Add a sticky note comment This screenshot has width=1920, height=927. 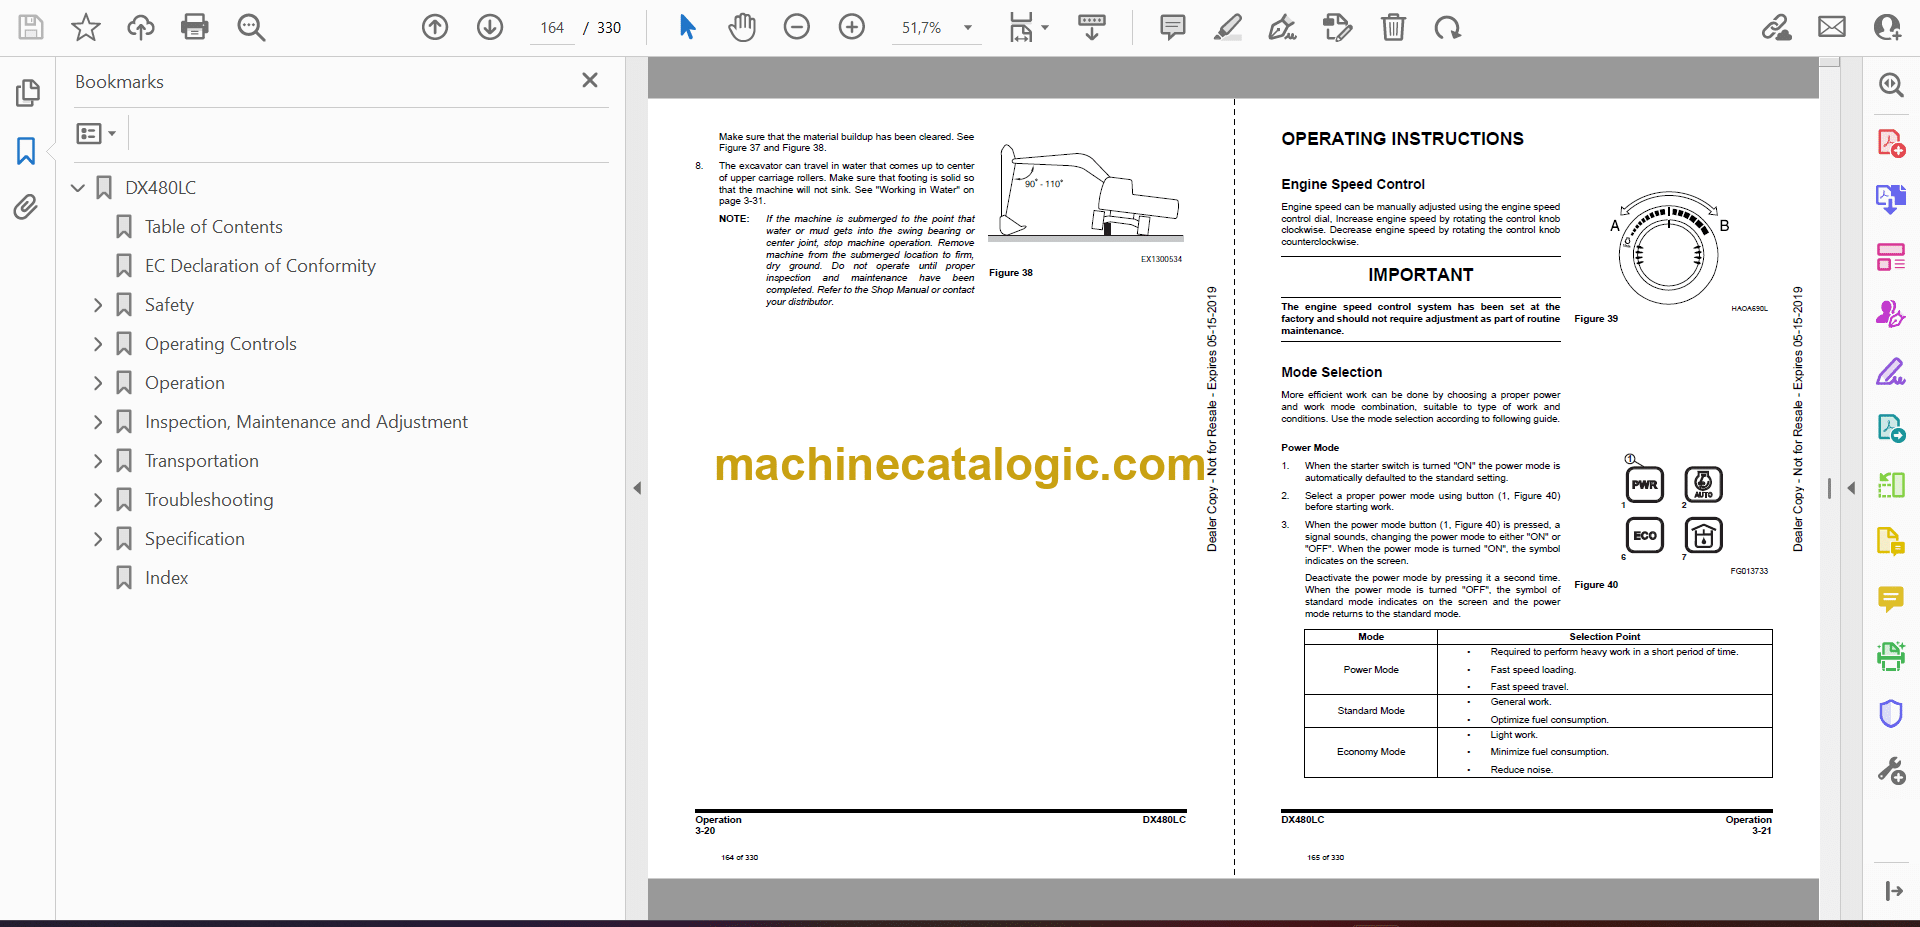click(1172, 27)
